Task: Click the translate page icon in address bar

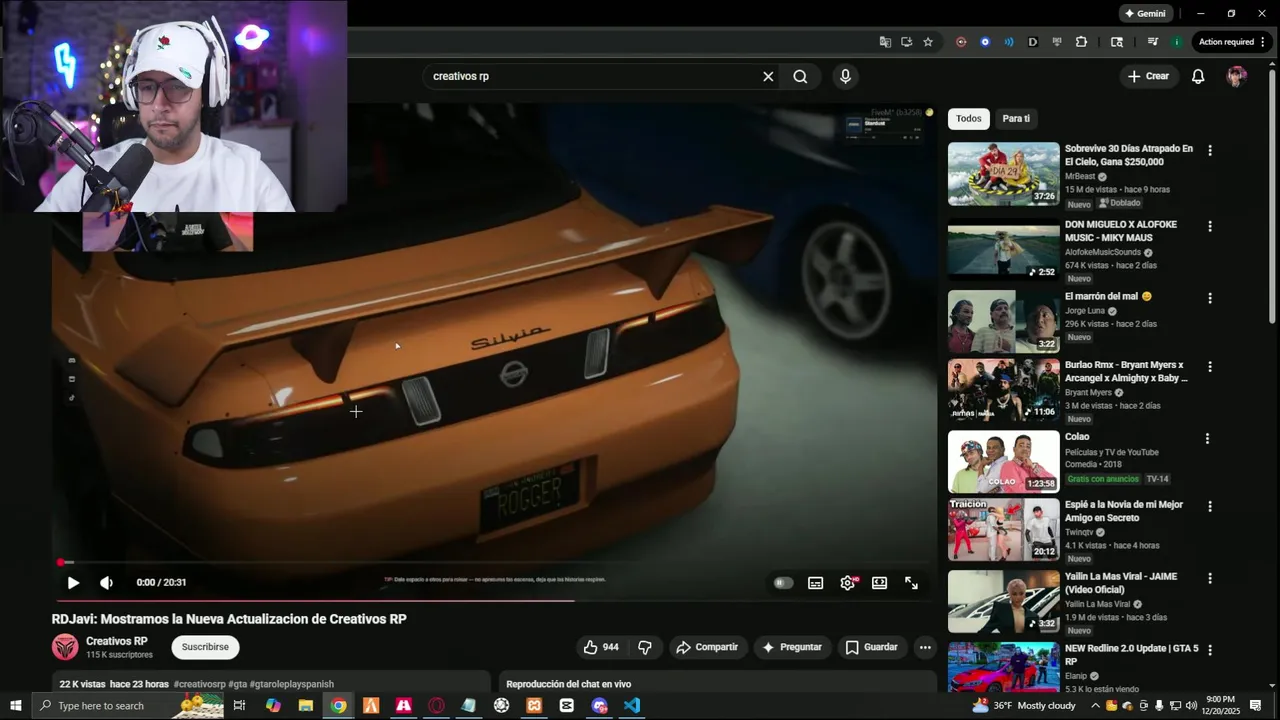Action: coord(885,42)
